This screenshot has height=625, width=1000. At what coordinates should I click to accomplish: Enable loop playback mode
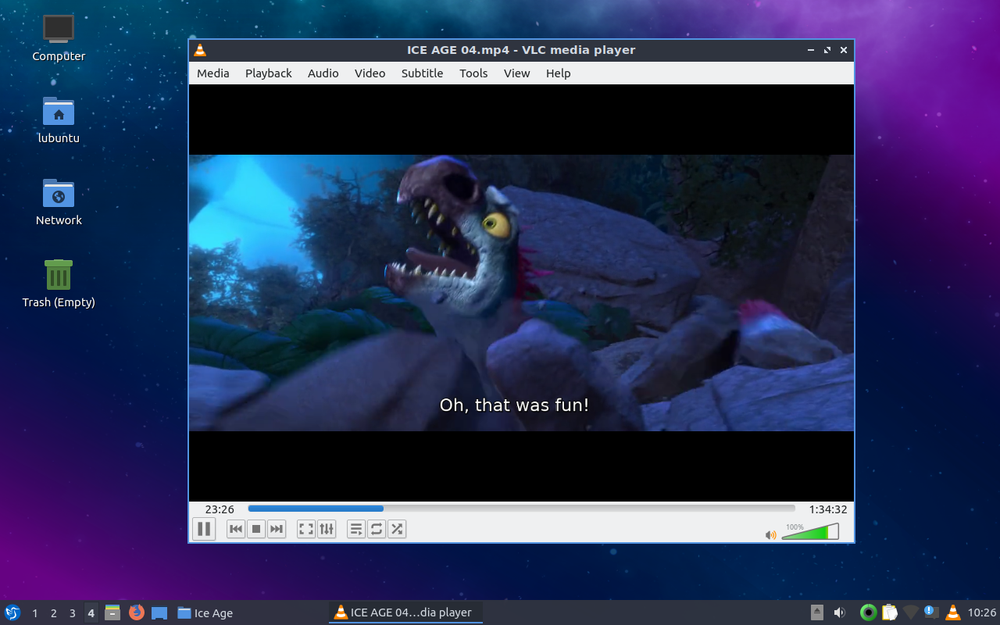[x=375, y=529]
